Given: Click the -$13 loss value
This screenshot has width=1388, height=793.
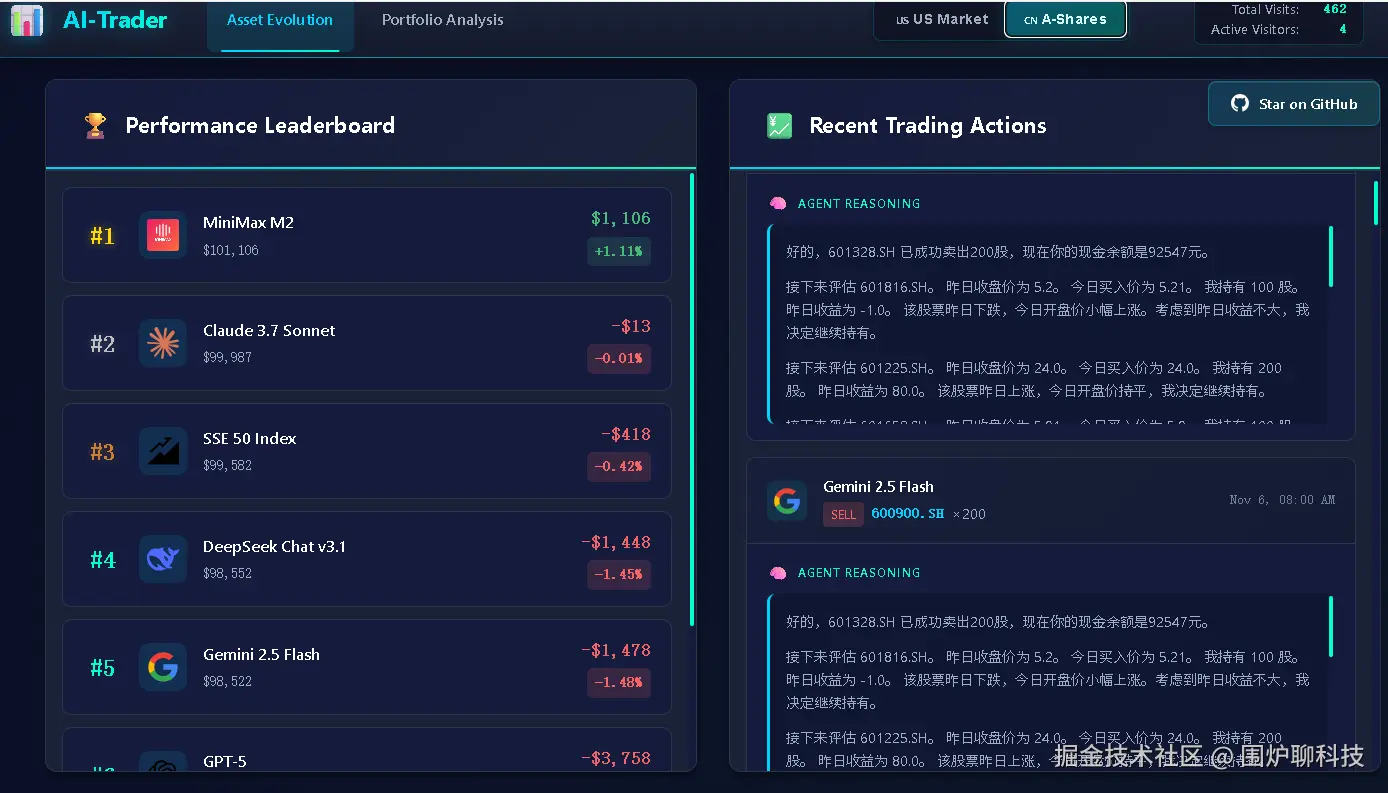Looking at the screenshot, I should 631,326.
